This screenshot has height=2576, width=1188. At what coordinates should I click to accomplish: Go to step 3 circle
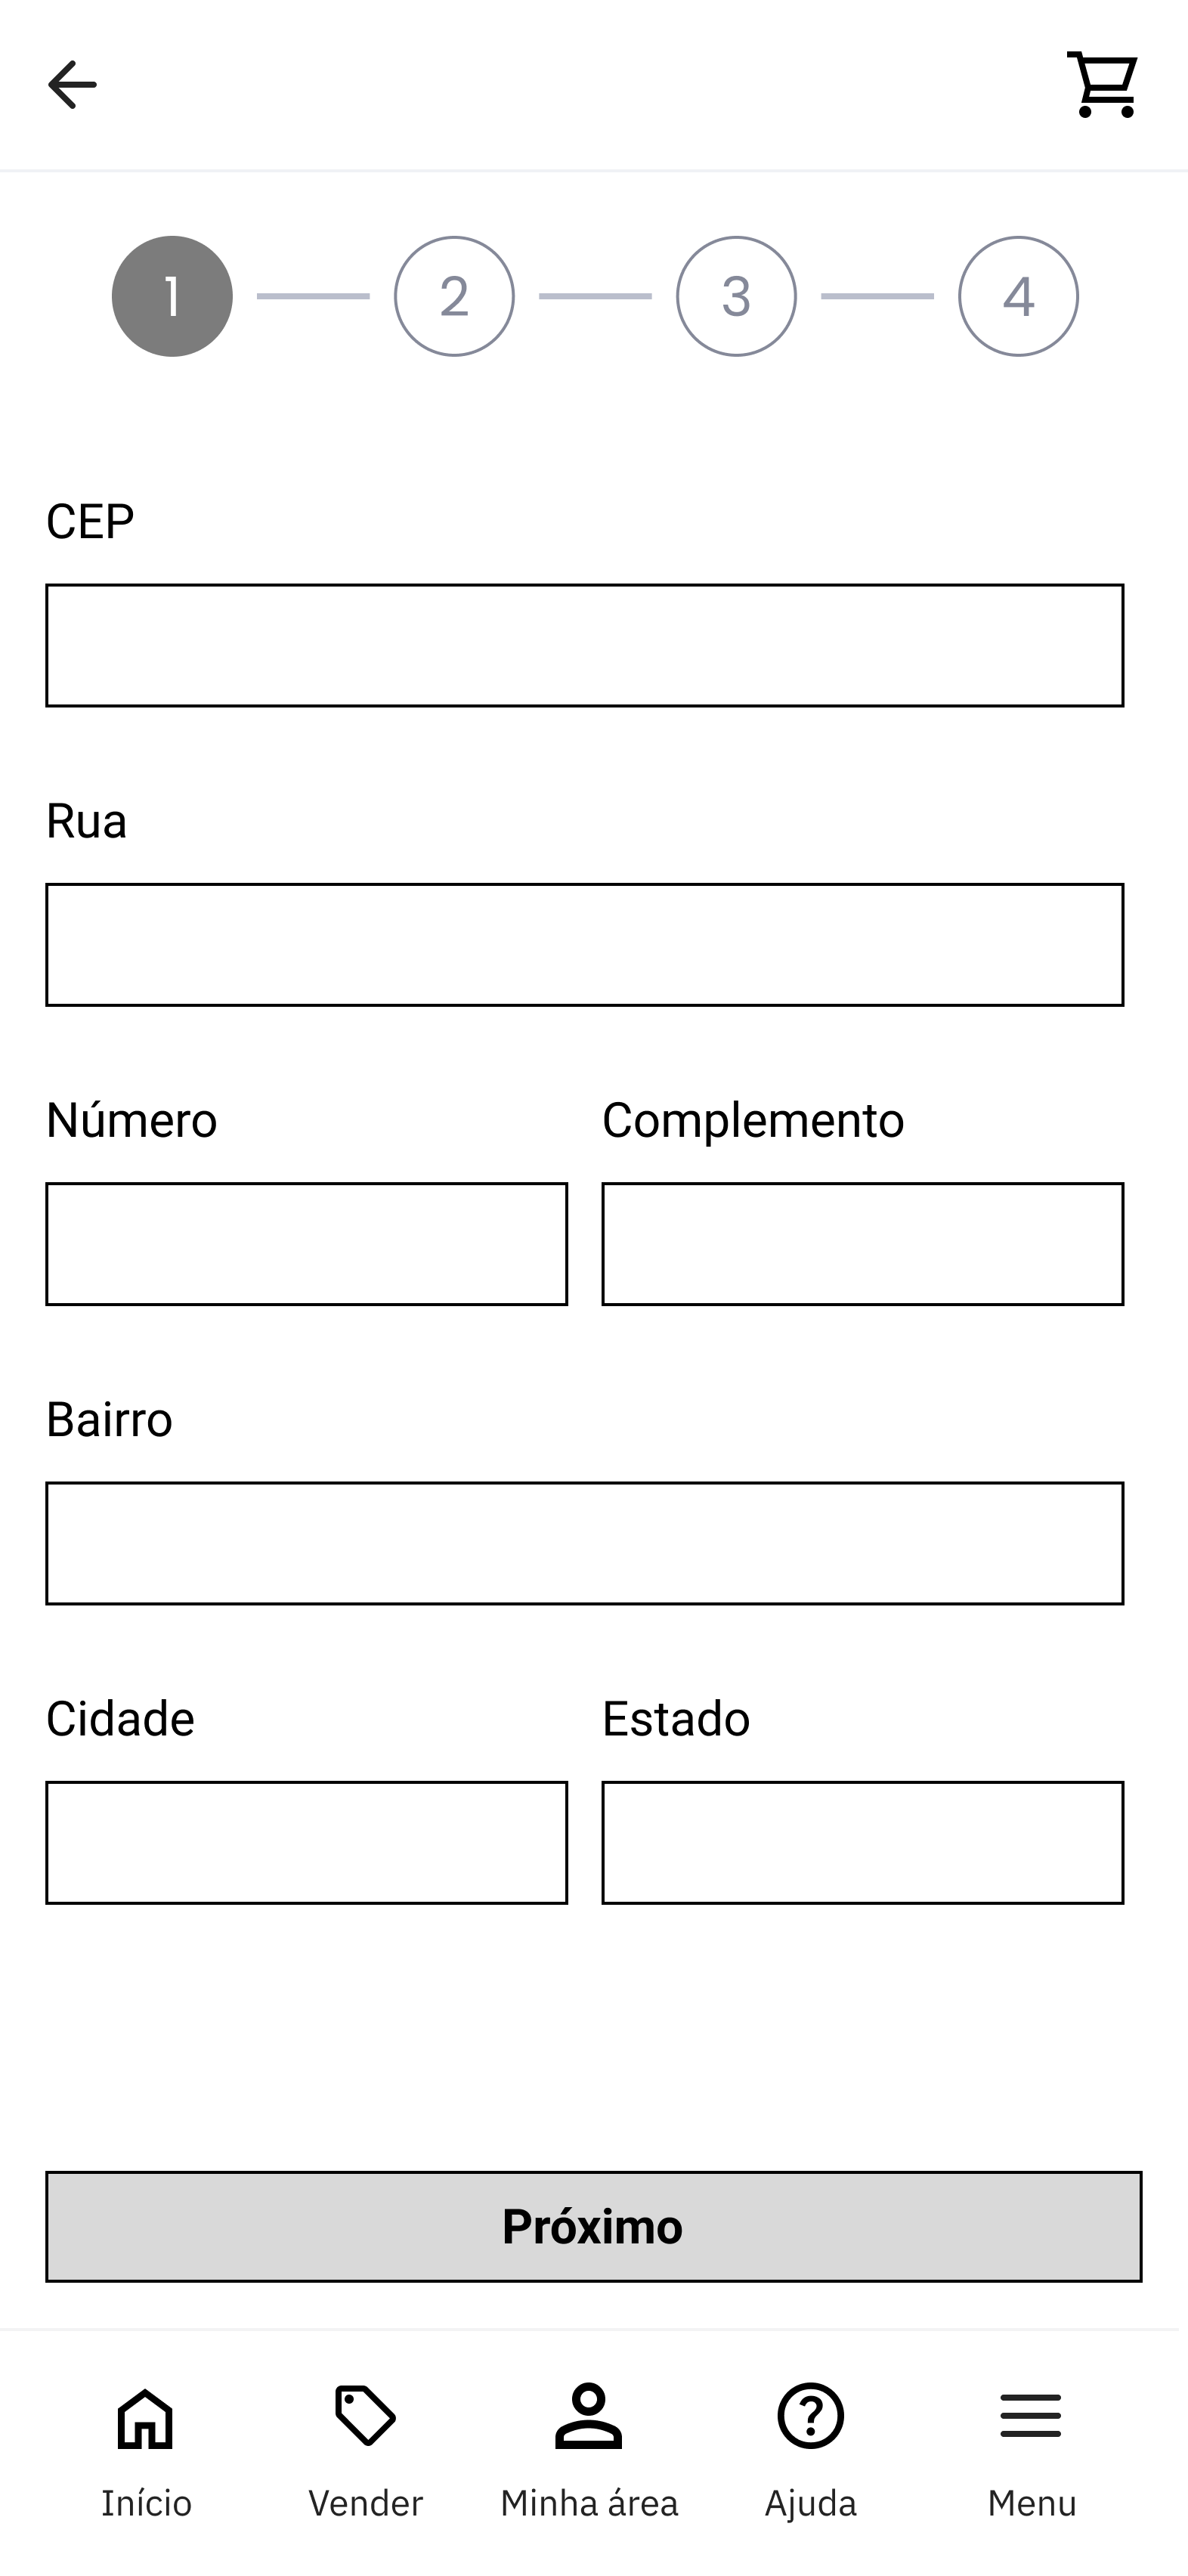tap(736, 296)
